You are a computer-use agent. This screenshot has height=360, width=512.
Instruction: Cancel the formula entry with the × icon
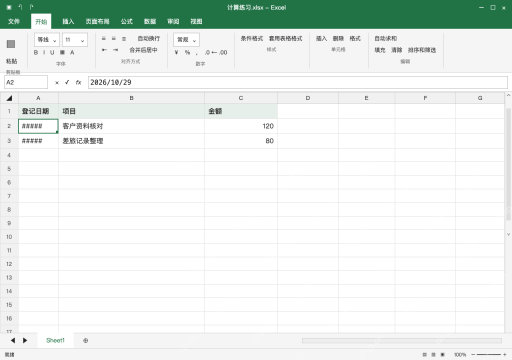(x=57, y=83)
